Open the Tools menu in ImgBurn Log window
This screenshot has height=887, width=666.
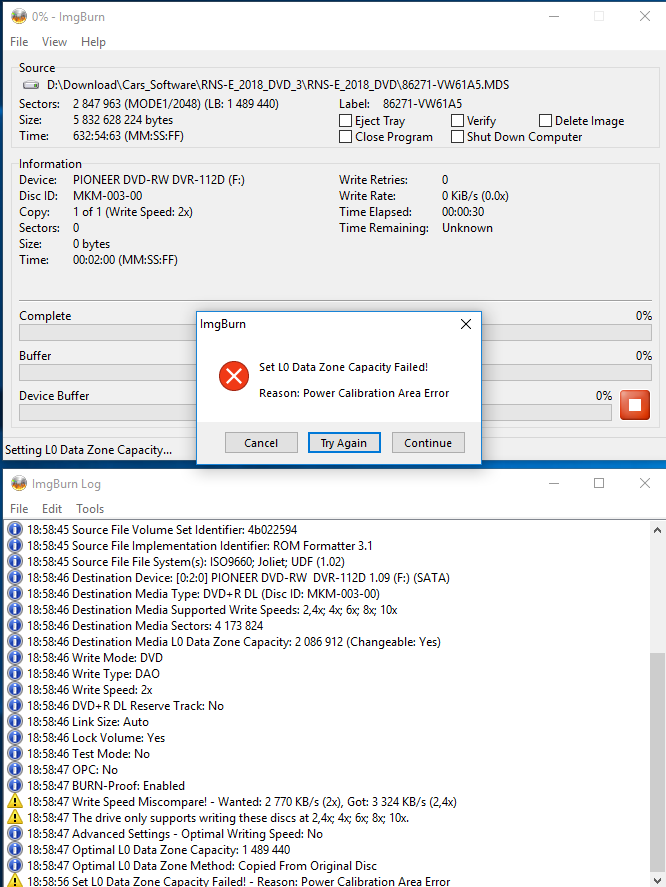point(90,509)
